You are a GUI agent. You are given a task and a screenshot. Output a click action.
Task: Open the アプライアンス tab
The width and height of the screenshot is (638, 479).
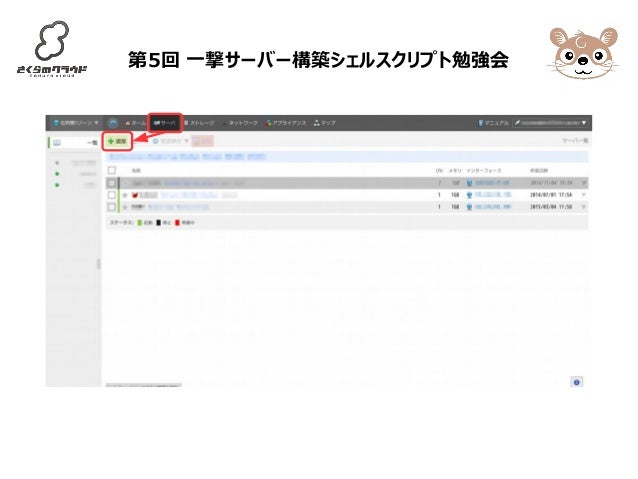click(x=286, y=123)
